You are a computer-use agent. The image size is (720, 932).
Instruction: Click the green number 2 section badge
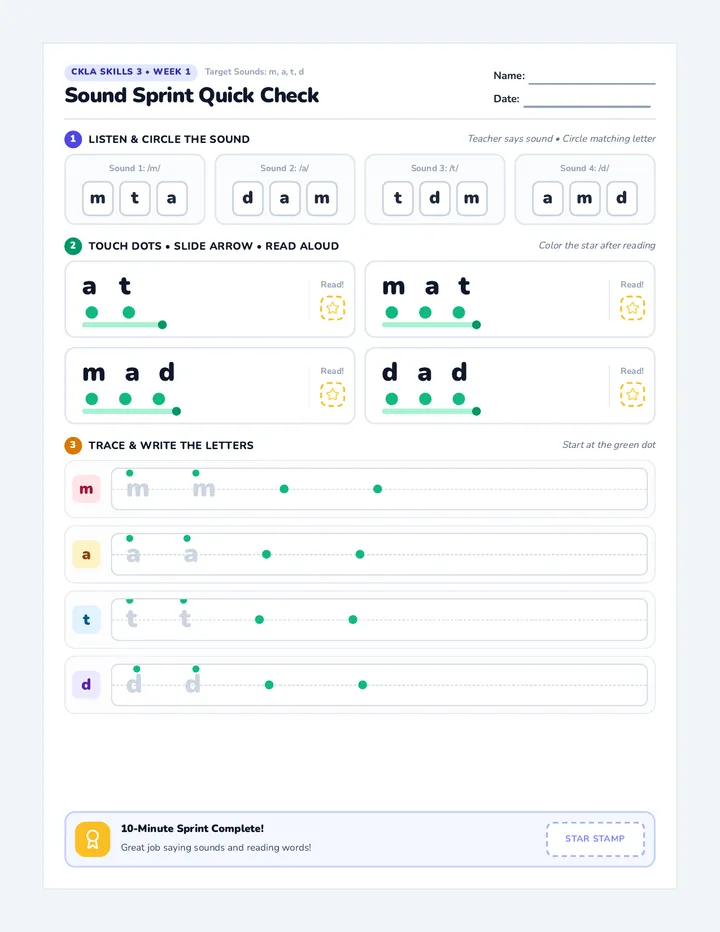point(73,245)
